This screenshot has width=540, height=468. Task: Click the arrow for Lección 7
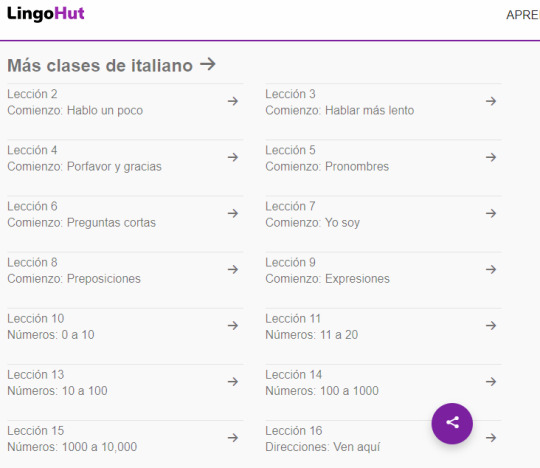(491, 214)
